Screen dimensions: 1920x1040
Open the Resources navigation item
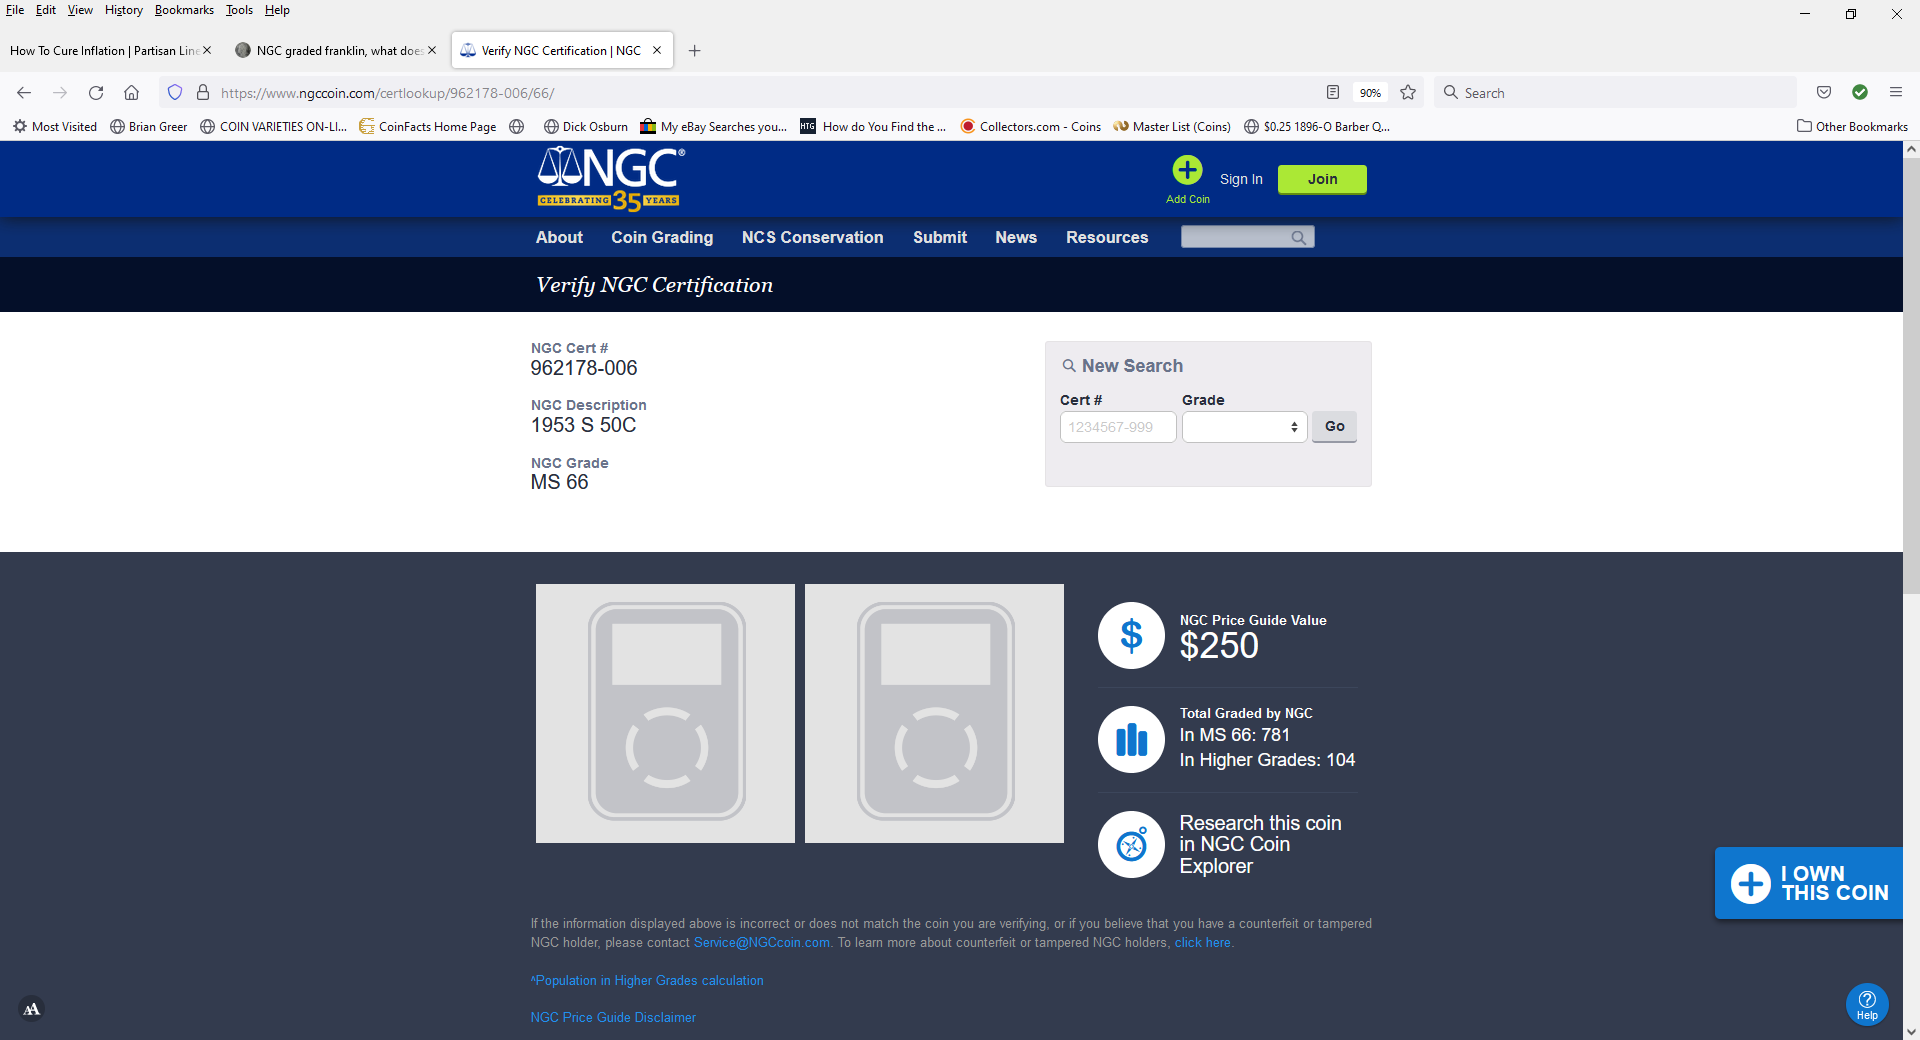pyautogui.click(x=1107, y=237)
